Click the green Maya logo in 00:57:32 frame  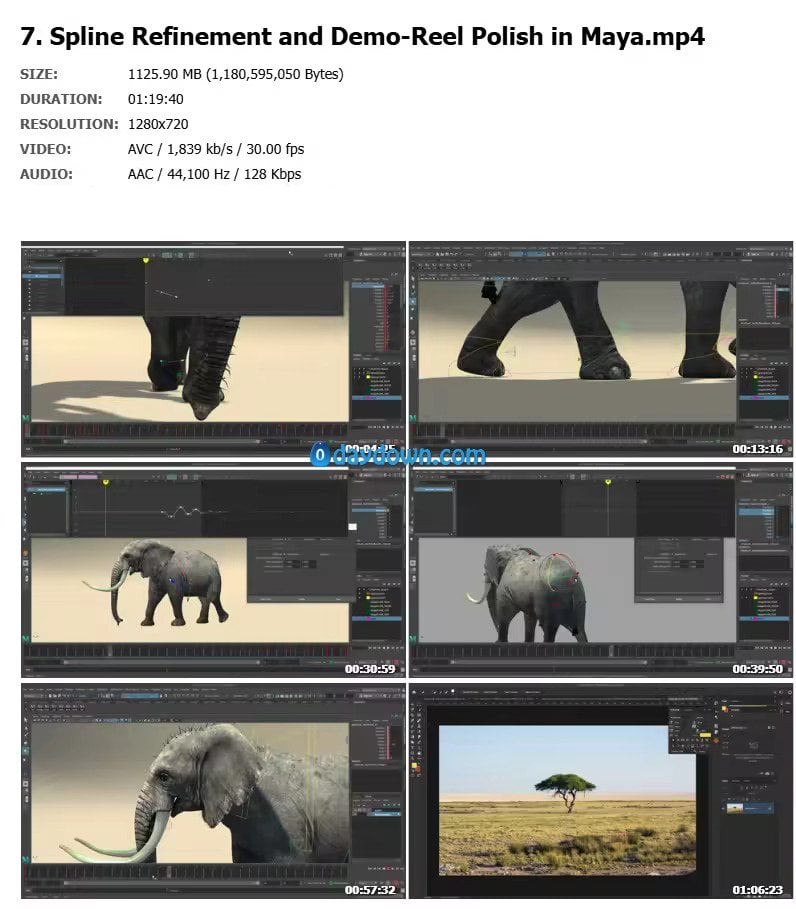26,858
